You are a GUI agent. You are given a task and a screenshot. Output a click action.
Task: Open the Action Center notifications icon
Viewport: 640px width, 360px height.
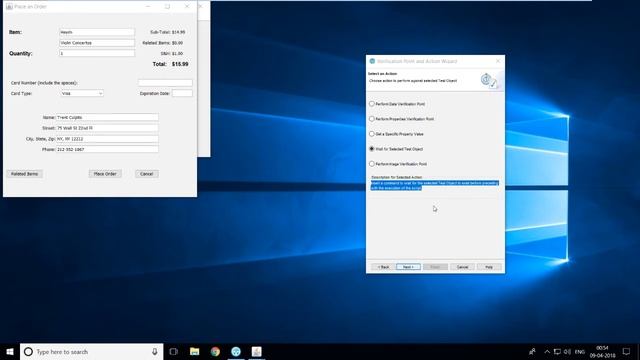coord(627,351)
